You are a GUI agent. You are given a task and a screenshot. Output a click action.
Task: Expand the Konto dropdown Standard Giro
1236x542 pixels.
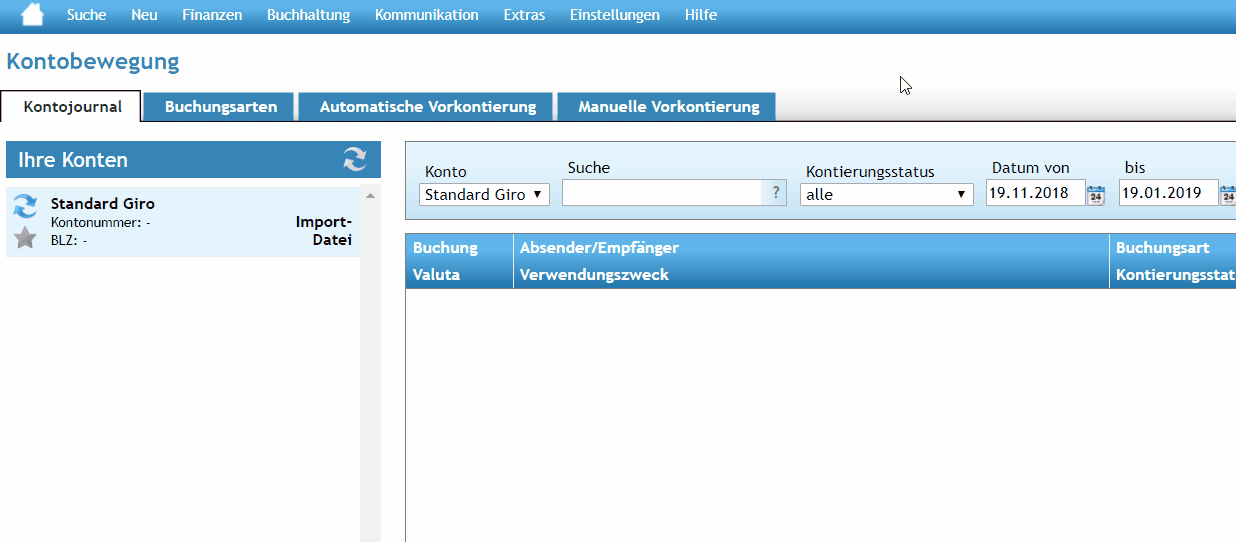(484, 194)
